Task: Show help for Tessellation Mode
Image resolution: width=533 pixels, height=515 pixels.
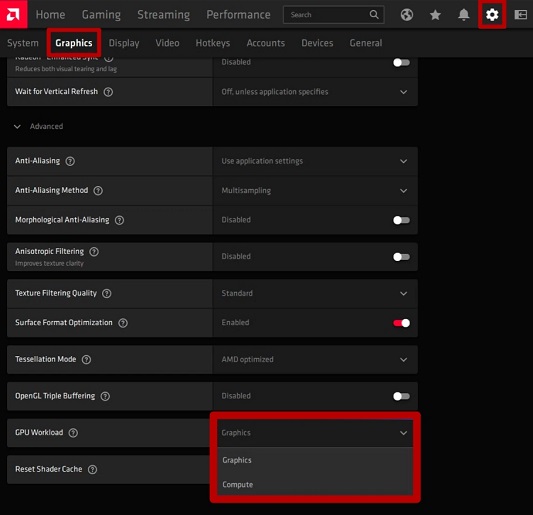Action: pos(86,359)
